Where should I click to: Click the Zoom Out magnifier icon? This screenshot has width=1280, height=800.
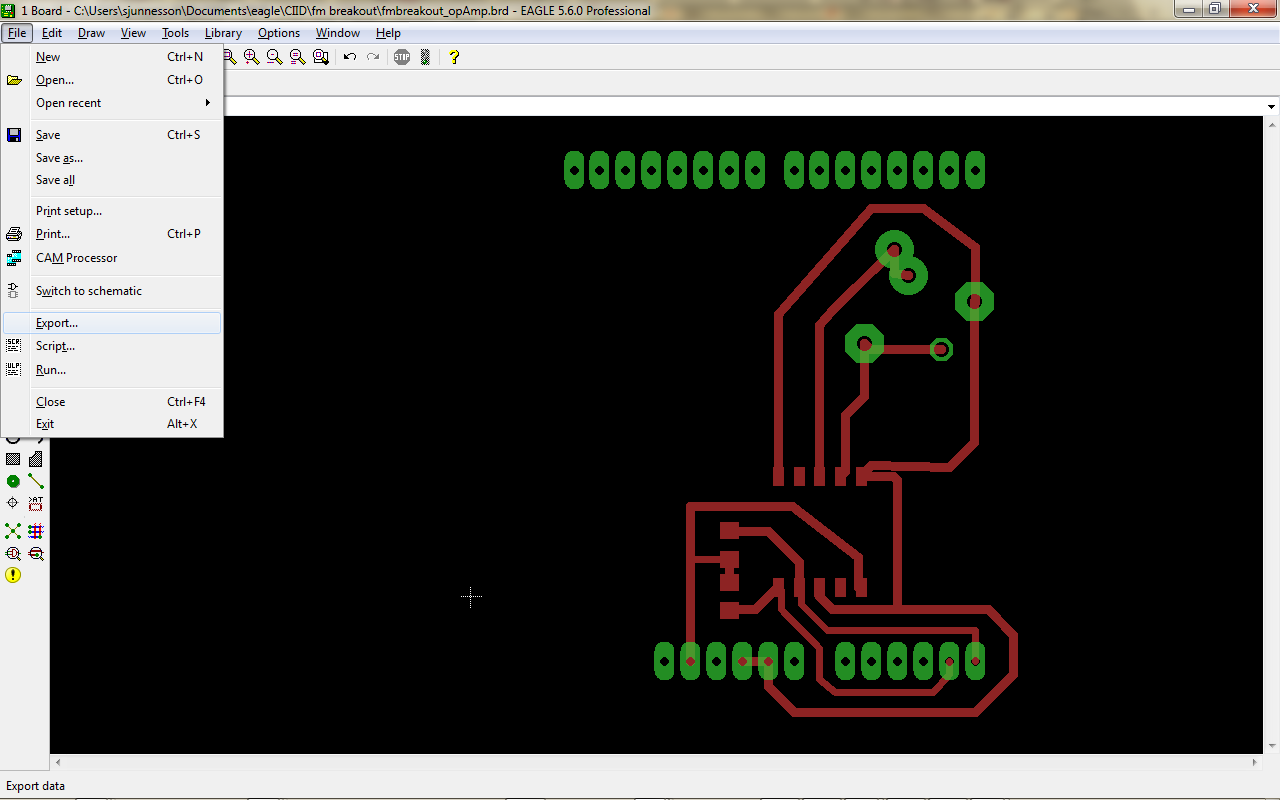coord(275,57)
